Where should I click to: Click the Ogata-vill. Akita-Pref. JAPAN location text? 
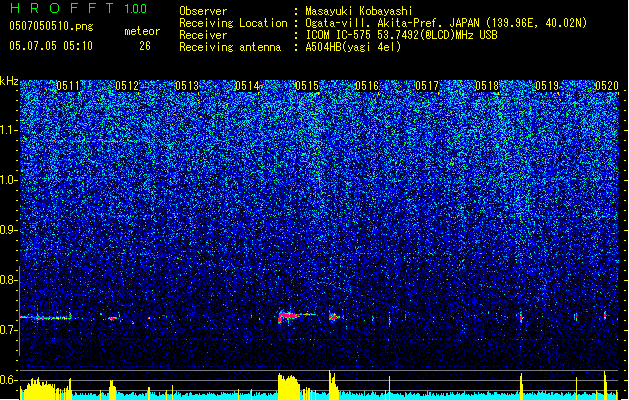(446, 23)
